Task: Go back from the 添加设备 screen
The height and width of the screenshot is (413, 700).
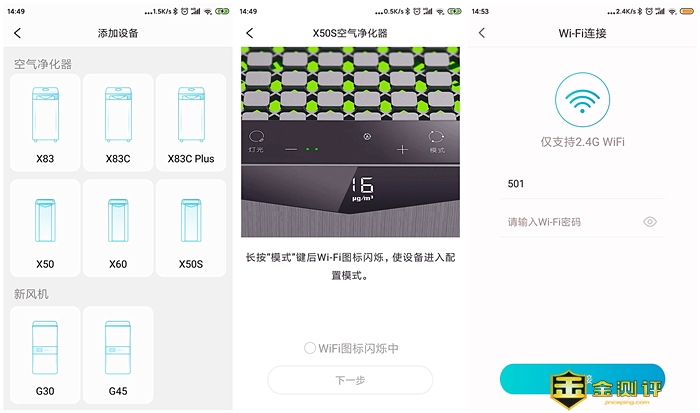Action: pyautogui.click(x=17, y=33)
